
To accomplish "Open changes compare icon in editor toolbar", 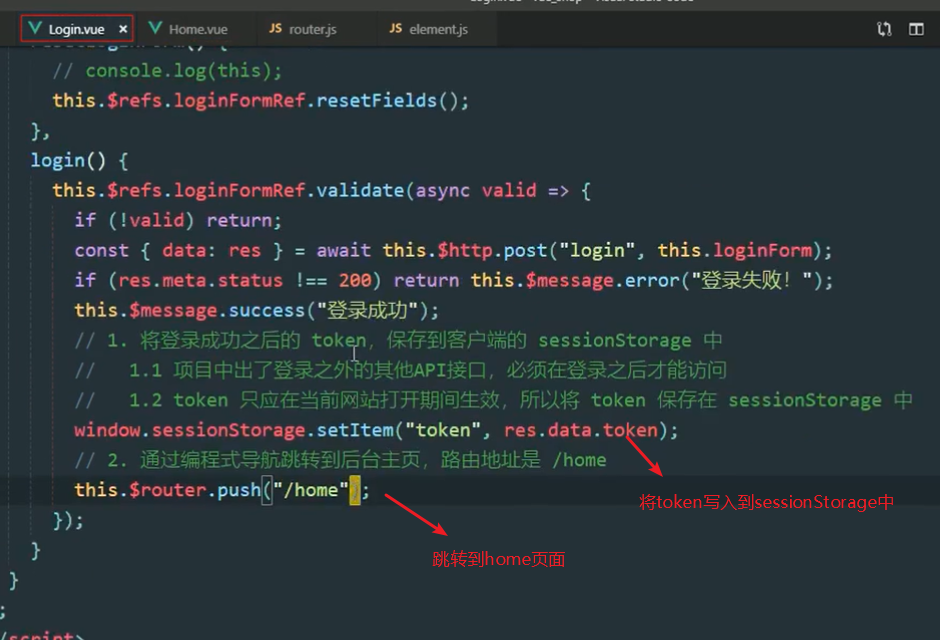I will point(884,29).
